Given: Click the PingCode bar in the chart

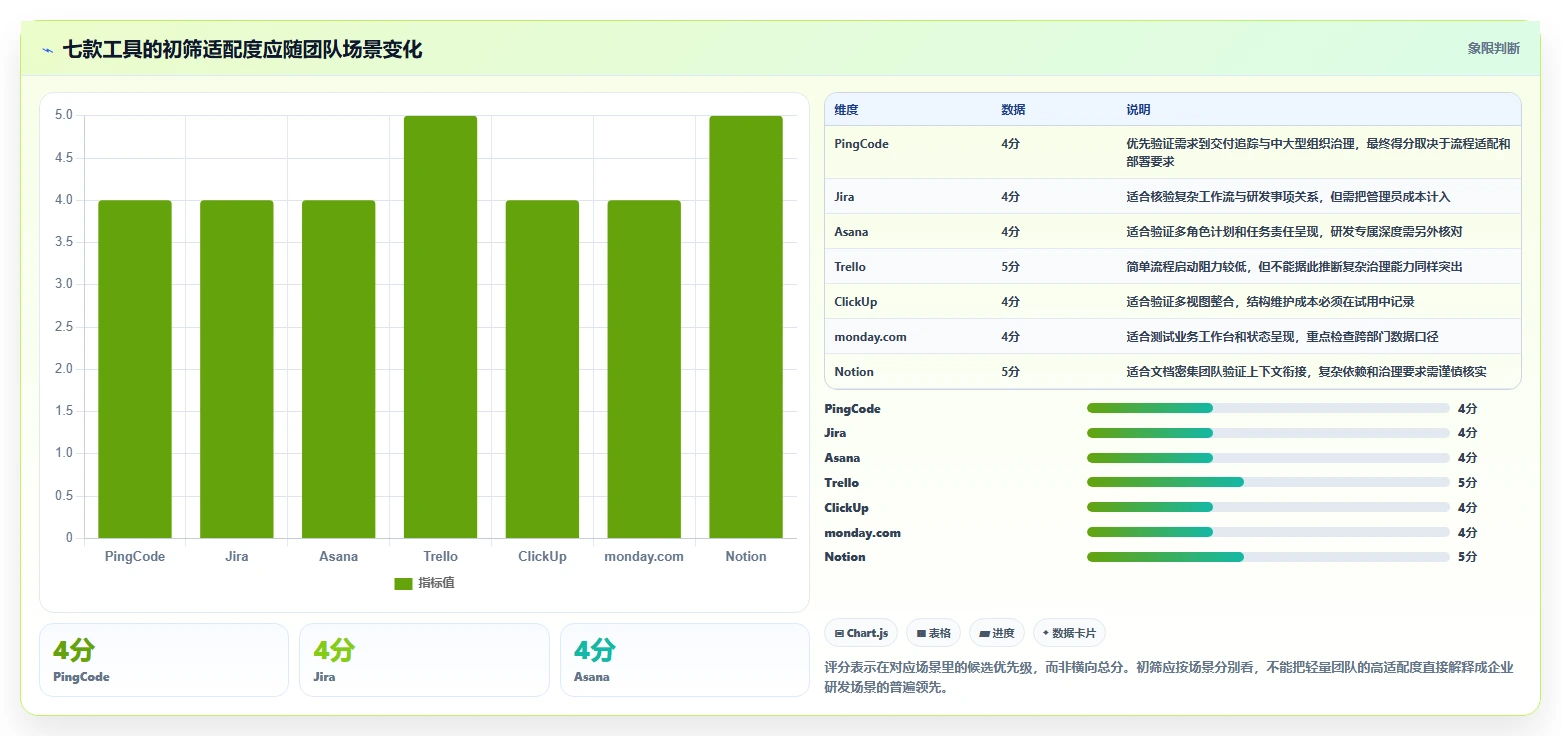Looking at the screenshot, I should pos(135,369).
